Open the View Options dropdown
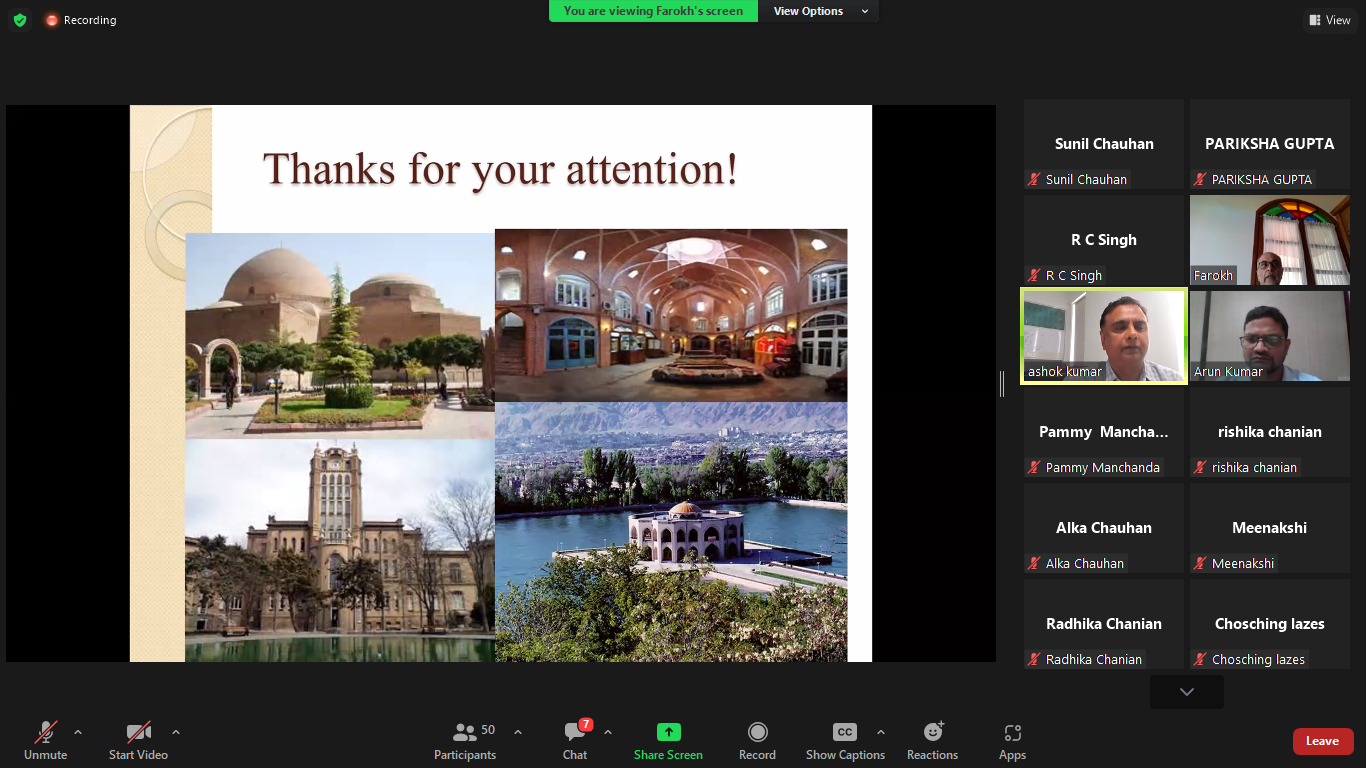1366x768 pixels. click(819, 11)
